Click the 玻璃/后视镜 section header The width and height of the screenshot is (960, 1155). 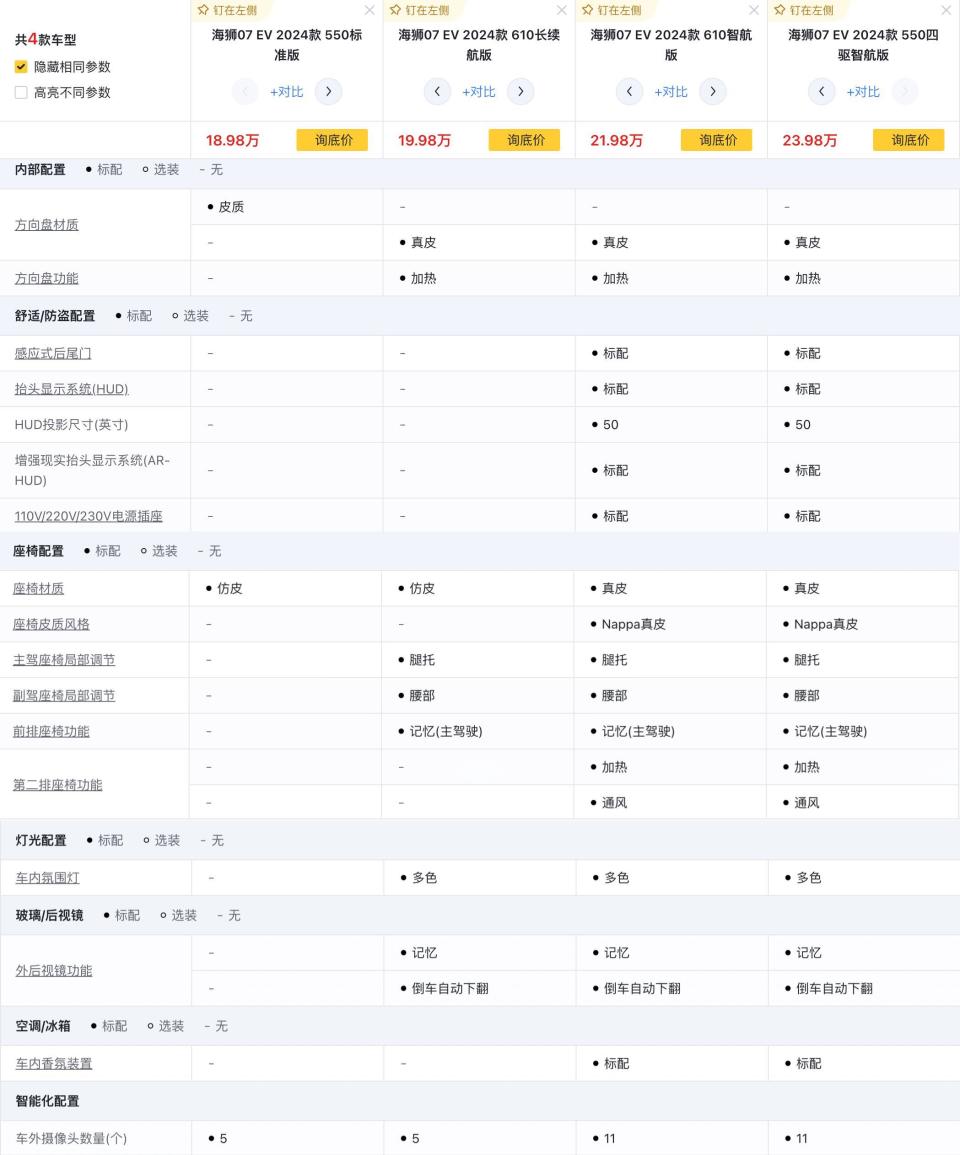click(x=49, y=916)
